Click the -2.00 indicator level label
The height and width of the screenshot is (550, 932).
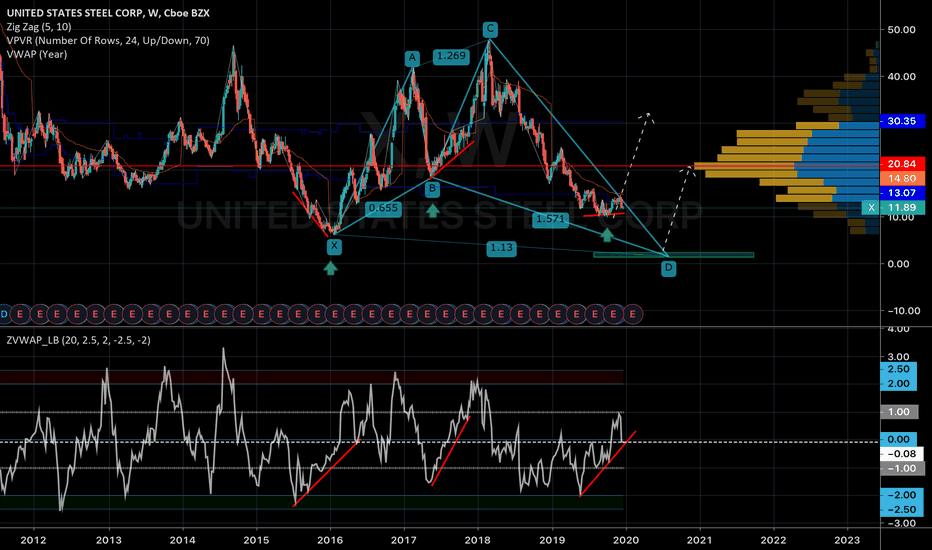point(902,495)
